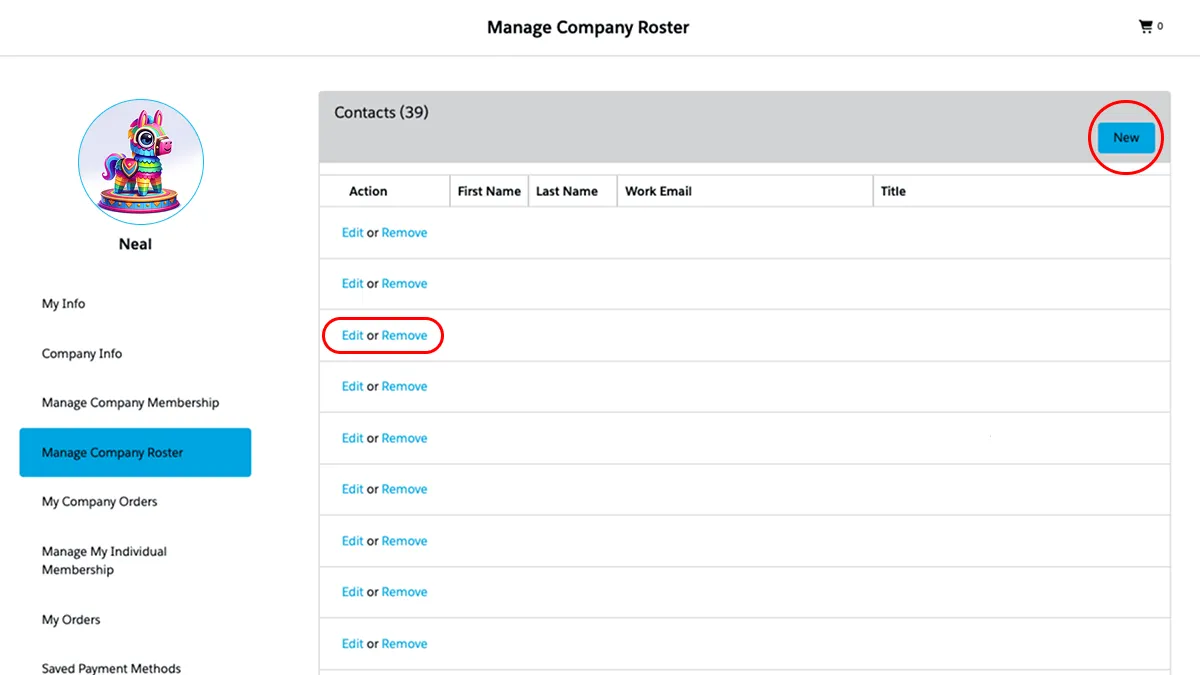This screenshot has height=675, width=1200.
Task: Select My Info in the sidebar
Action: (x=63, y=303)
